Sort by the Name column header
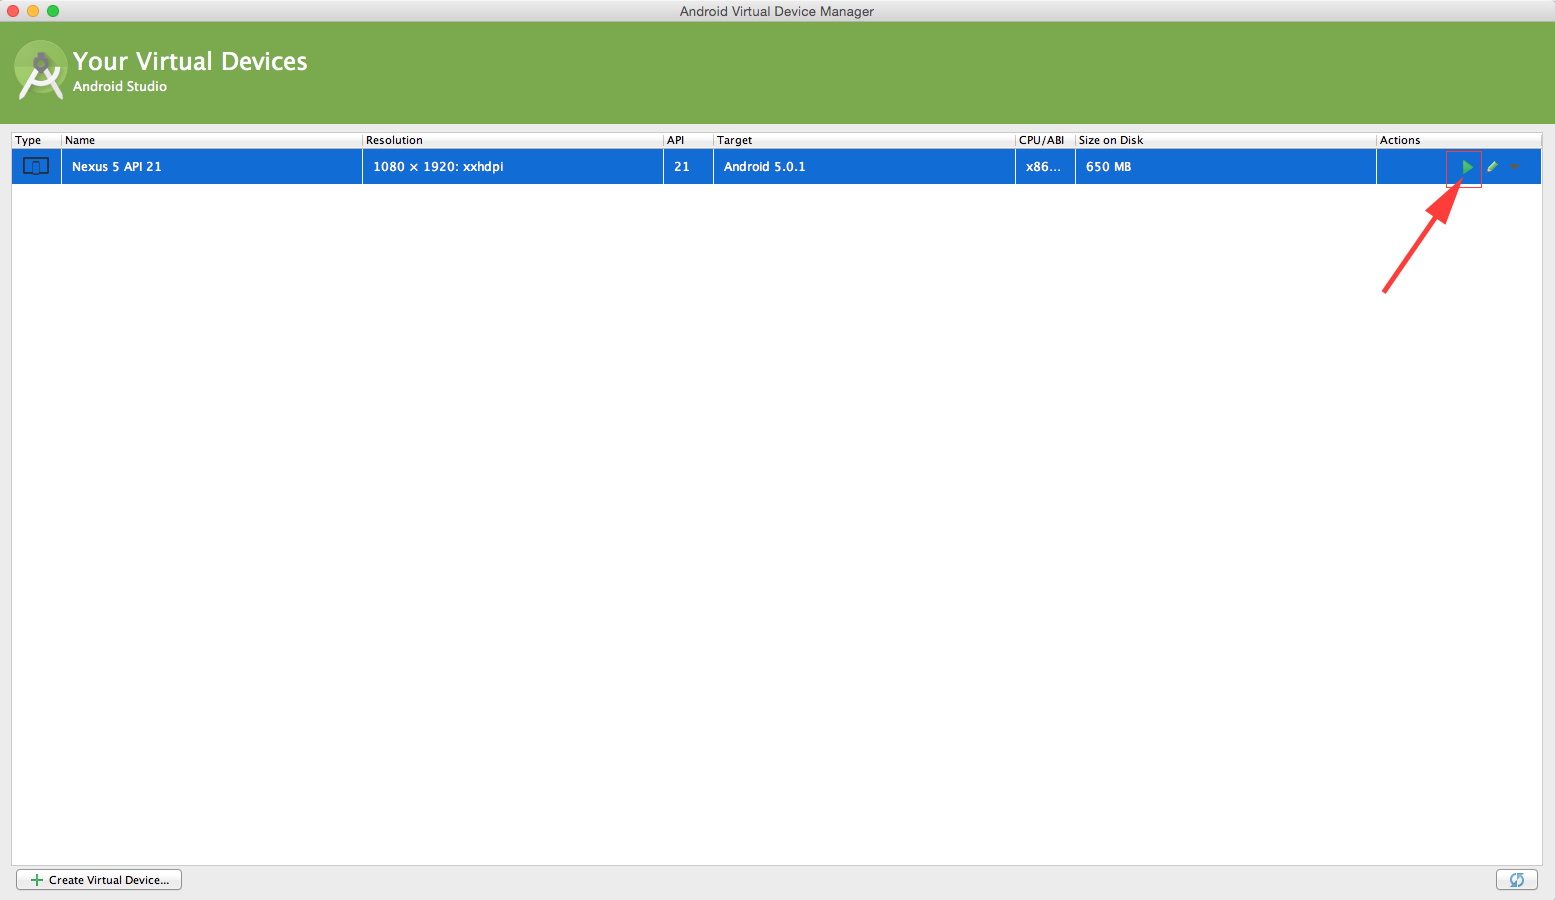1555x900 pixels. click(211, 140)
